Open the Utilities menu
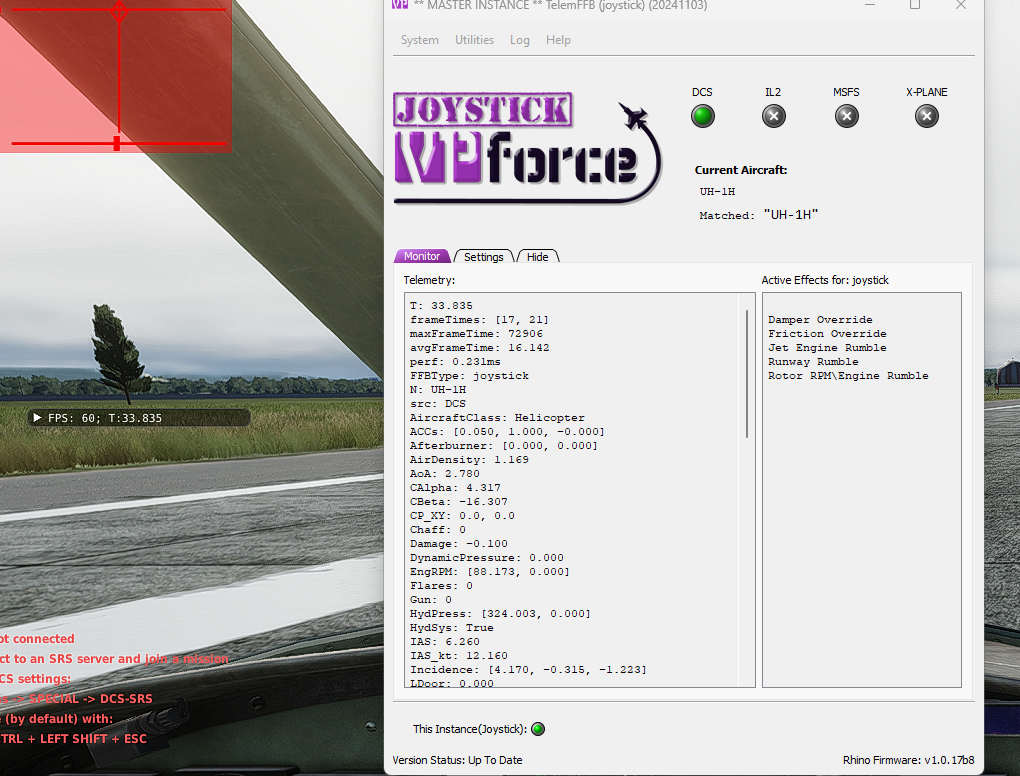Viewport: 1020px width, 776px height. [x=474, y=40]
